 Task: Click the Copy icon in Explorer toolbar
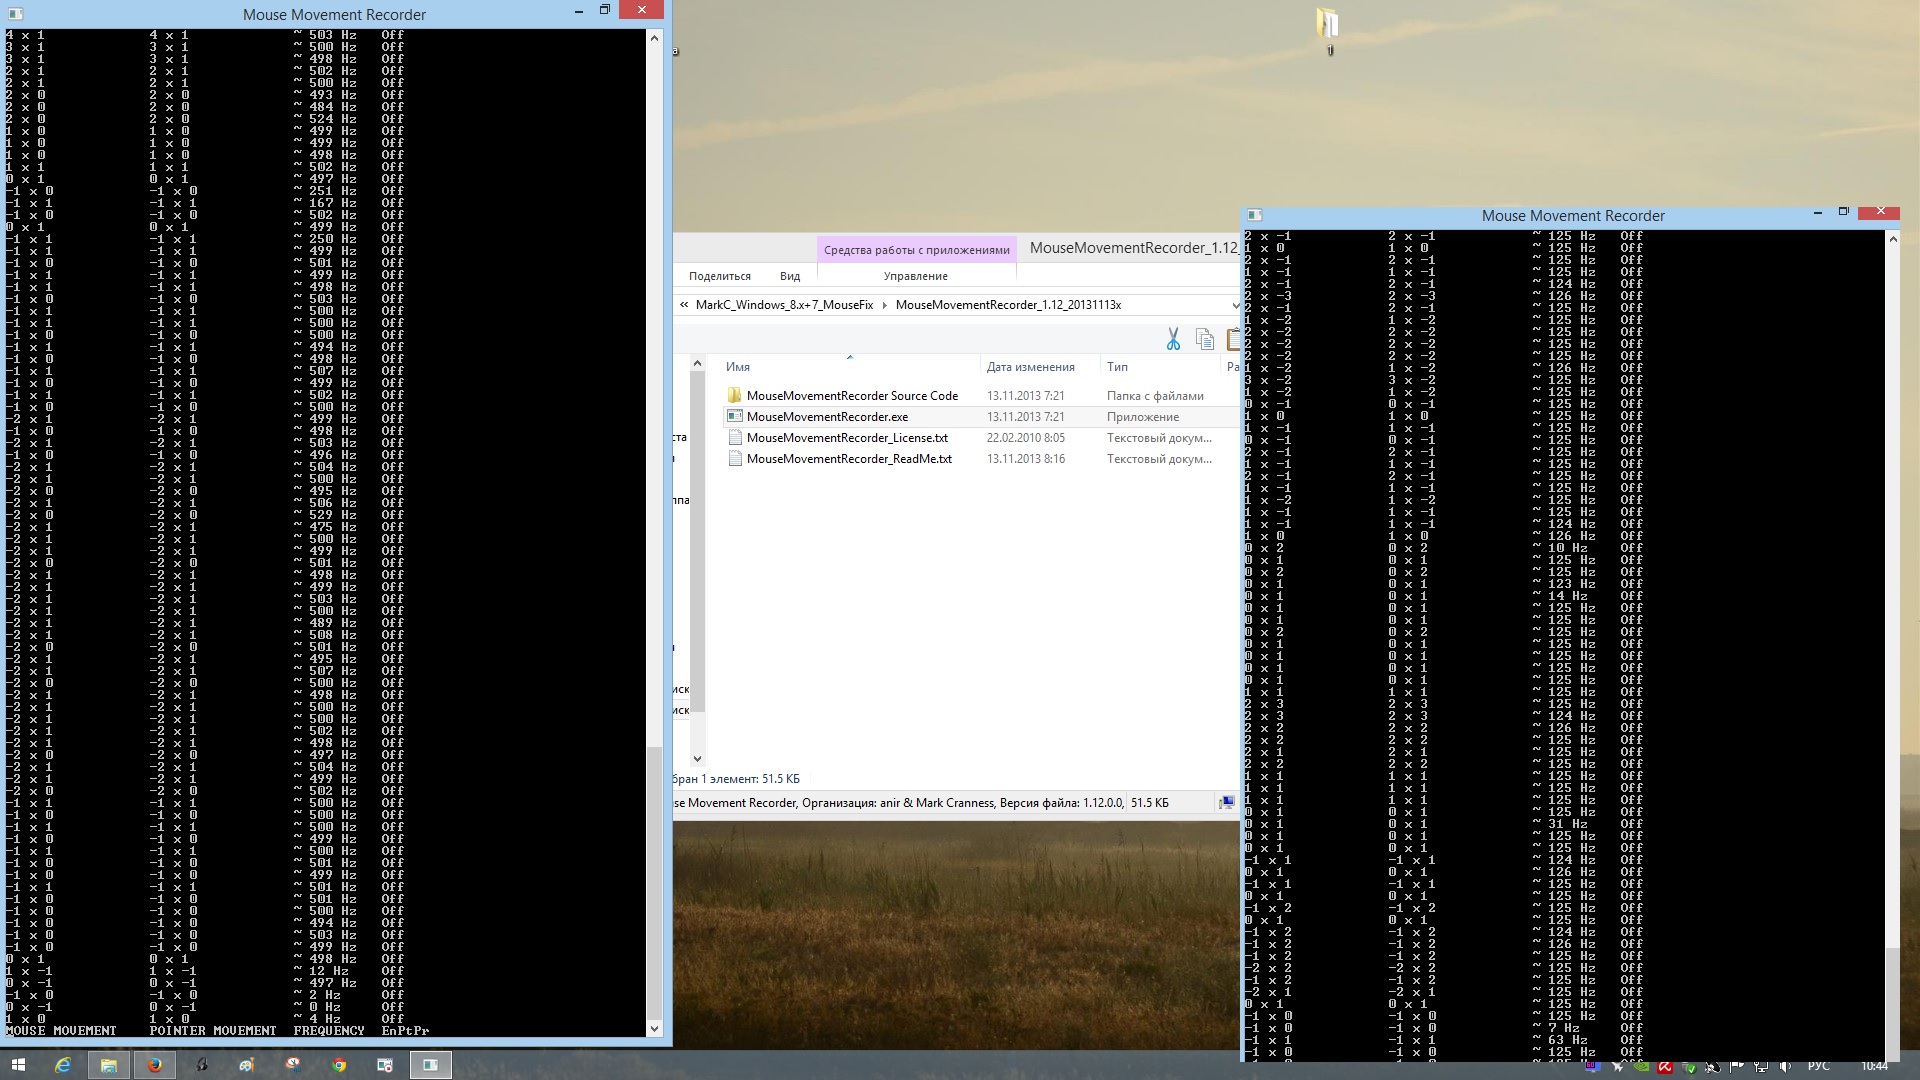[x=1204, y=340]
